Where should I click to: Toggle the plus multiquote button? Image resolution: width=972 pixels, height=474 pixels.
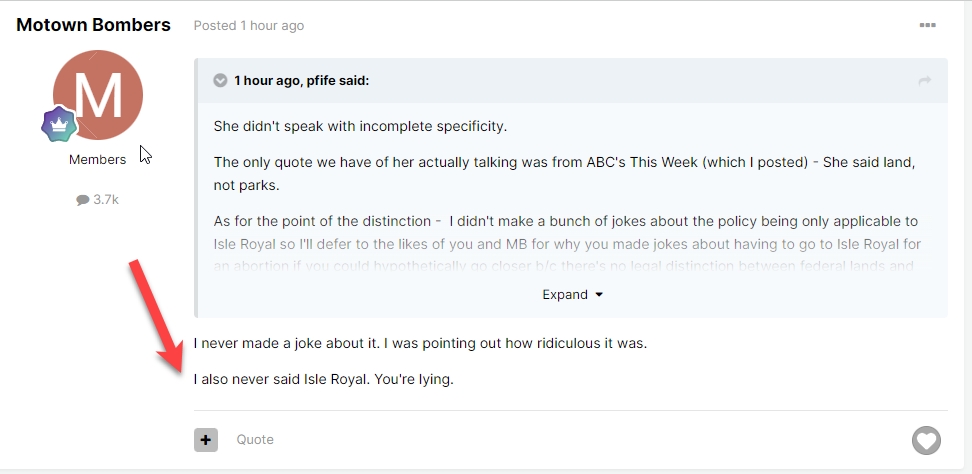pos(206,440)
